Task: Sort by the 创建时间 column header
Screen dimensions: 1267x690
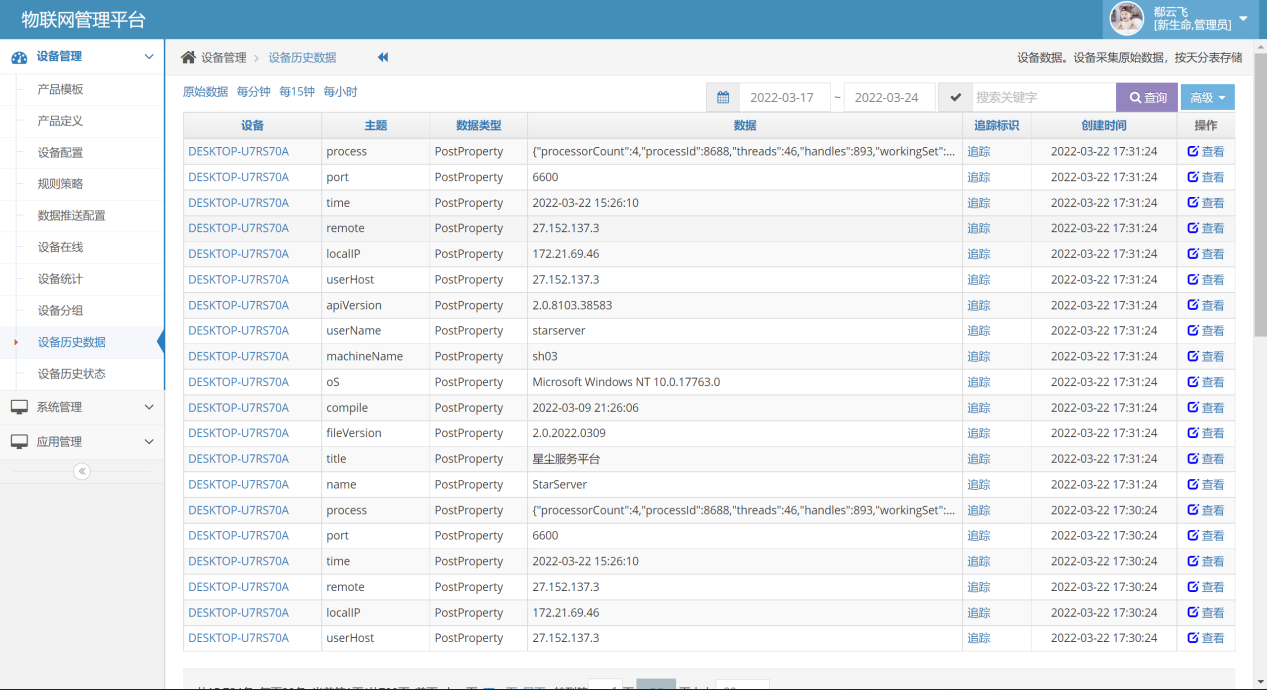Action: point(1103,126)
